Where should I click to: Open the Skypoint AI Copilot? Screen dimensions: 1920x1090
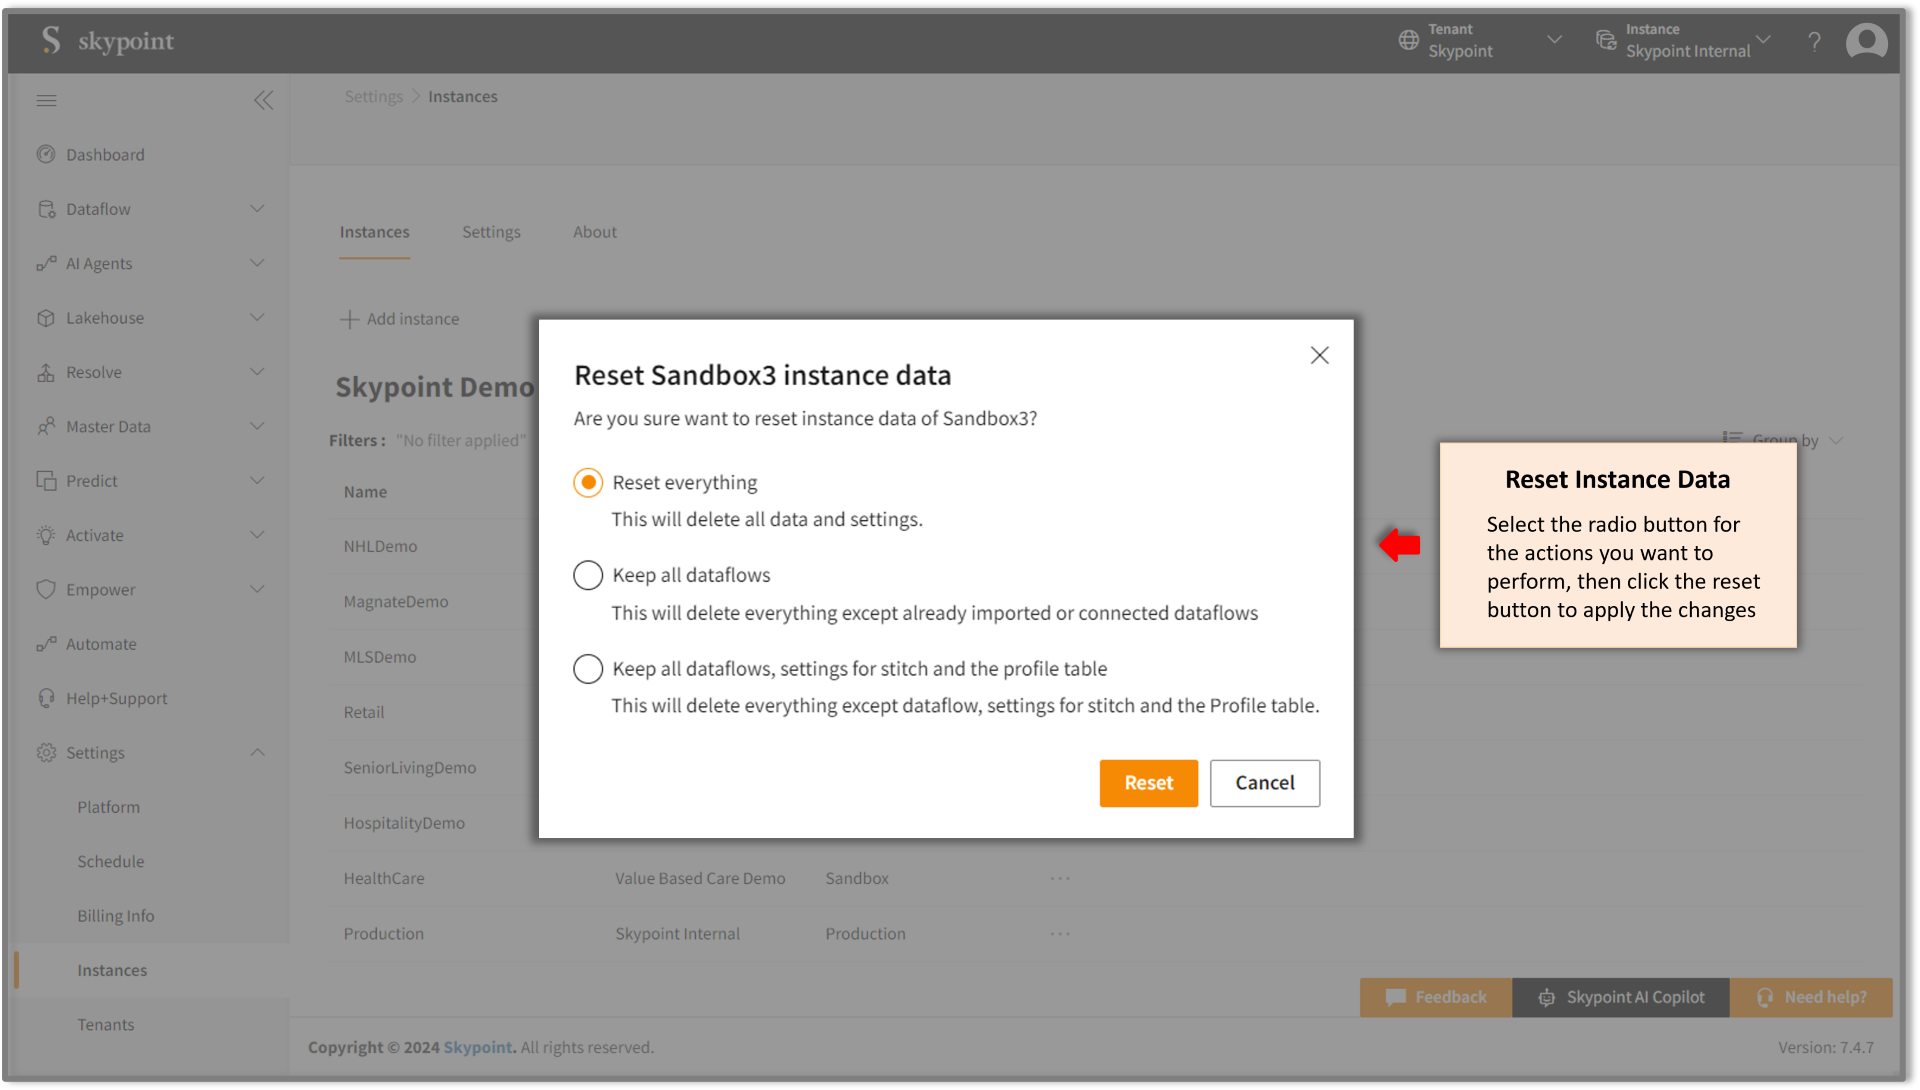coord(1621,996)
